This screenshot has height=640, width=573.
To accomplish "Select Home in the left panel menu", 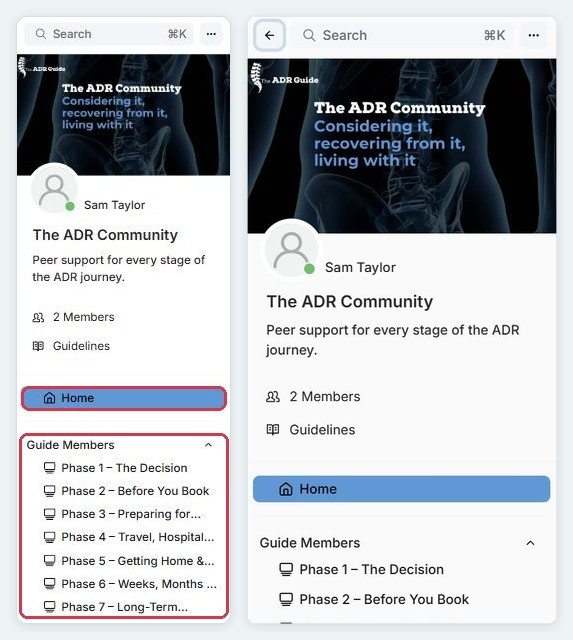I will point(124,398).
